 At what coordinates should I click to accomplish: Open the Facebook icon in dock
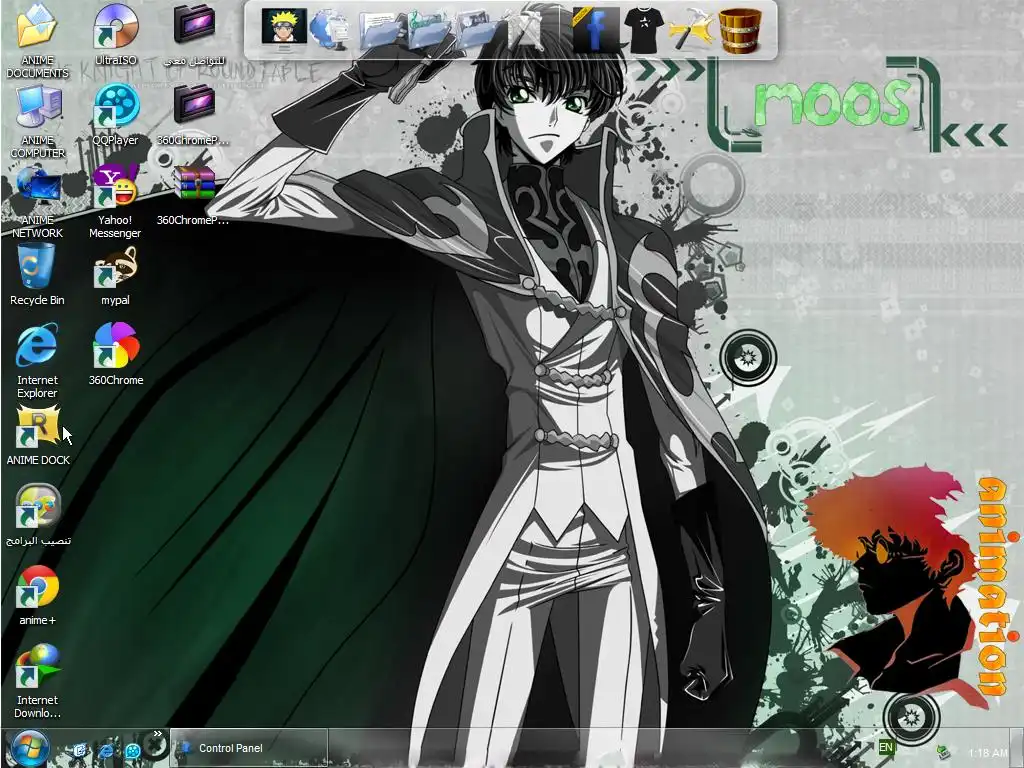click(595, 29)
